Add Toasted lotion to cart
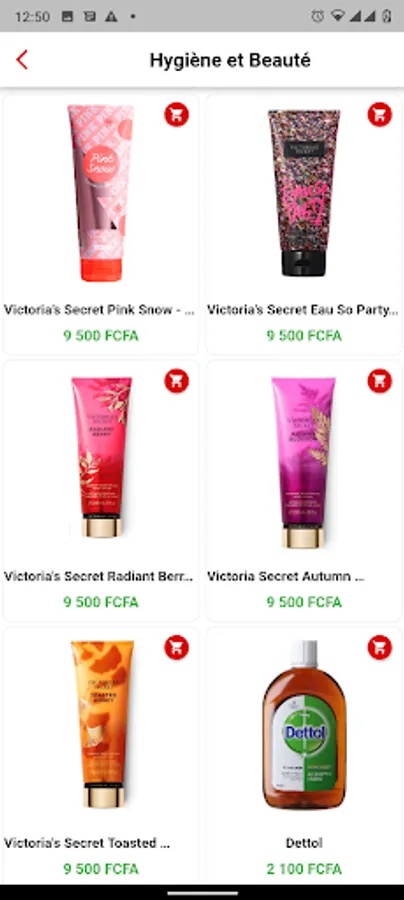Viewport: 404px width, 900px height. [176, 647]
